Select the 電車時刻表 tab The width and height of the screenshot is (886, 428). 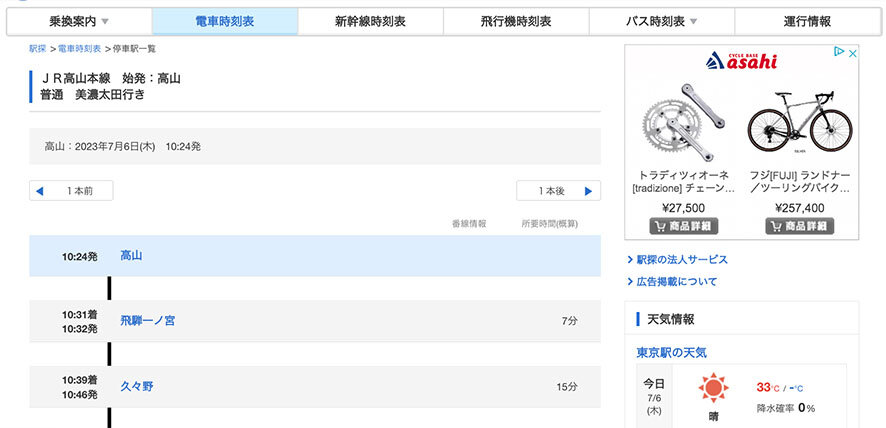pos(225,22)
